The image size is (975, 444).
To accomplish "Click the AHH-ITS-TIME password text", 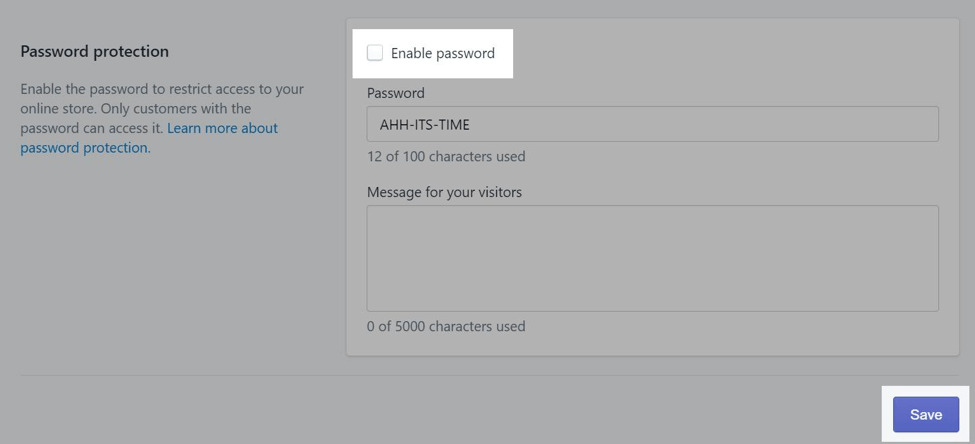I will (425, 125).
